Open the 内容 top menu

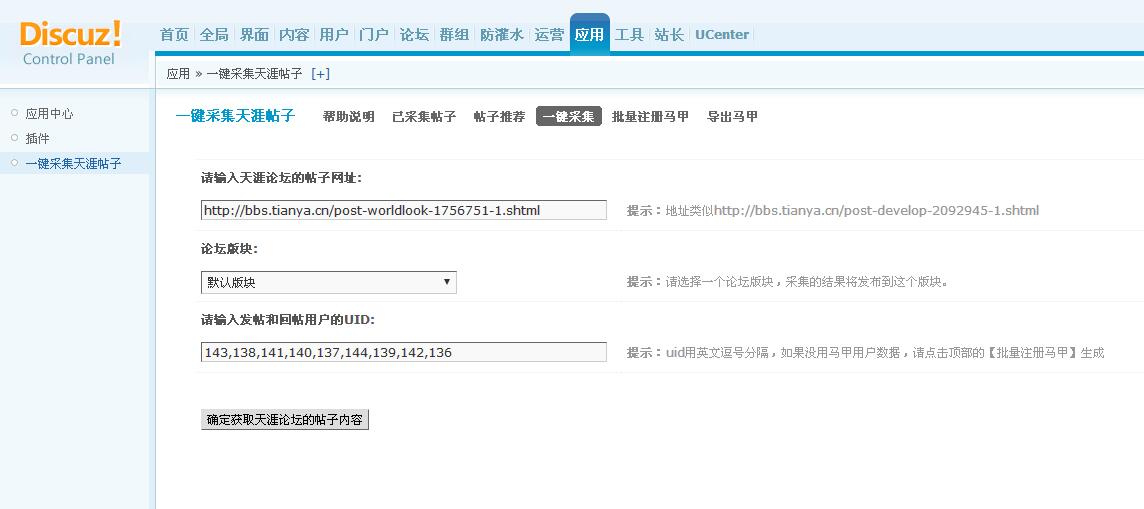coord(294,34)
